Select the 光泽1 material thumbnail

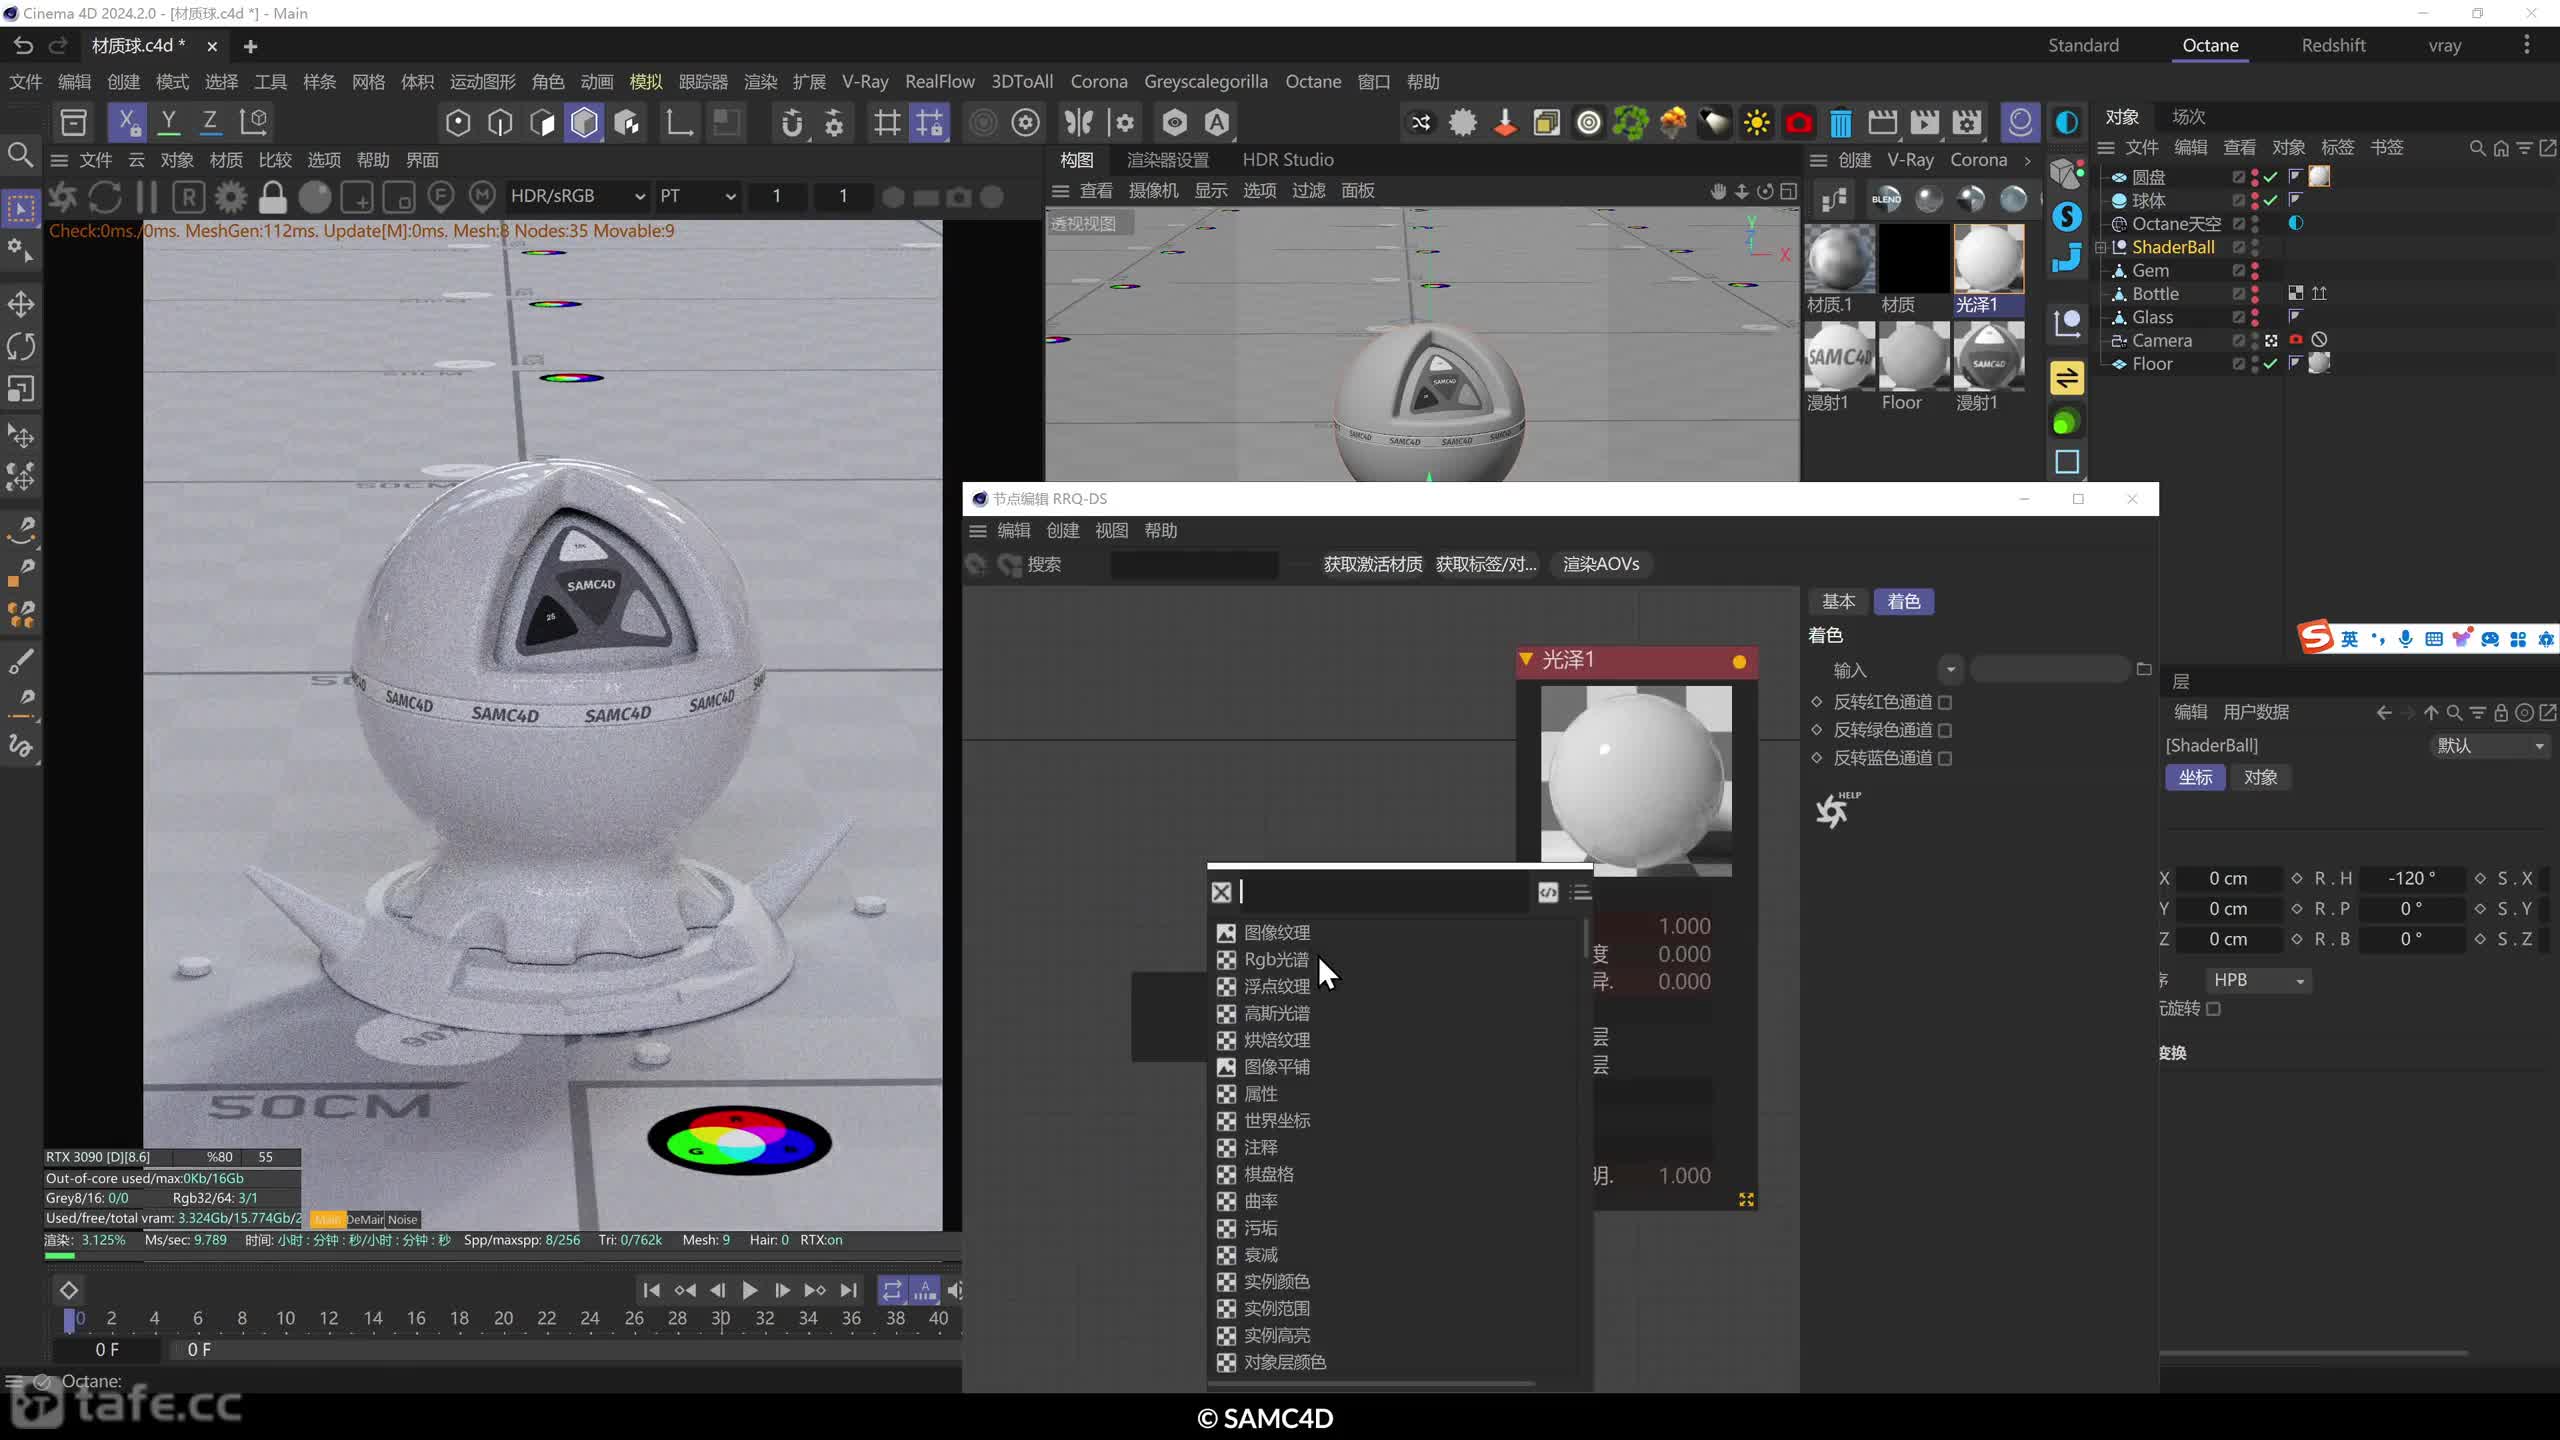point(1988,259)
